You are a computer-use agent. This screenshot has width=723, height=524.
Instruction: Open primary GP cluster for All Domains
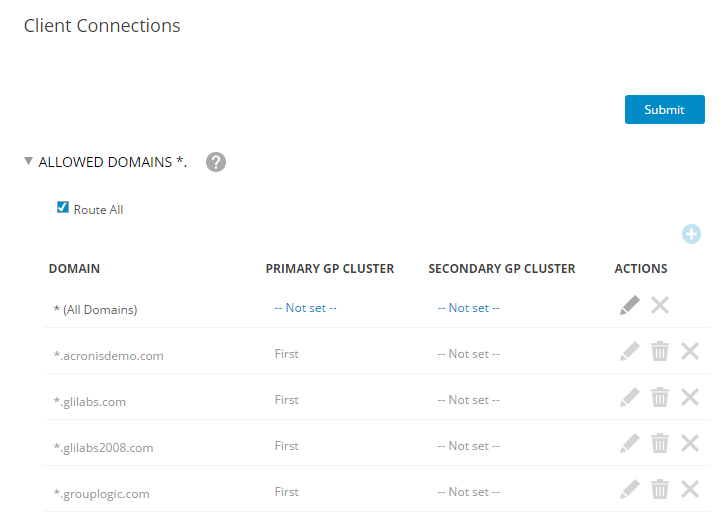click(x=305, y=308)
